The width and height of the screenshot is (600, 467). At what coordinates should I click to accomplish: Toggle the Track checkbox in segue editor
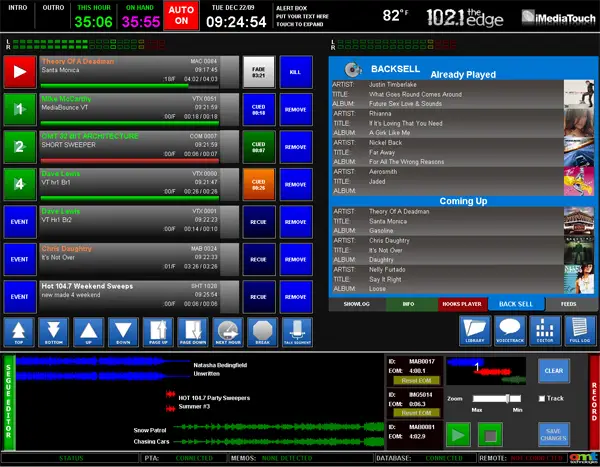point(542,398)
